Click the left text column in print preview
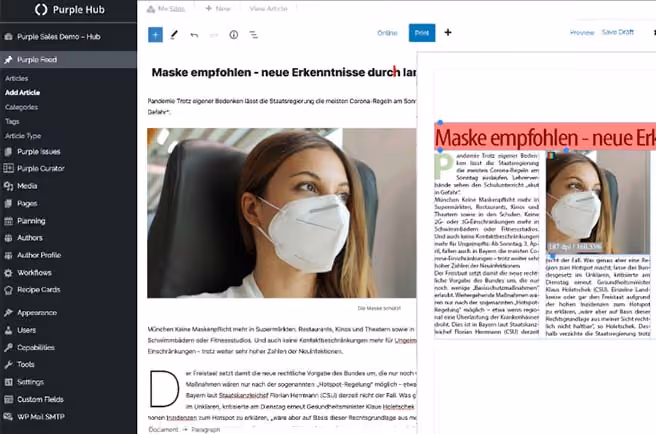656x434 pixels. click(x=487, y=244)
